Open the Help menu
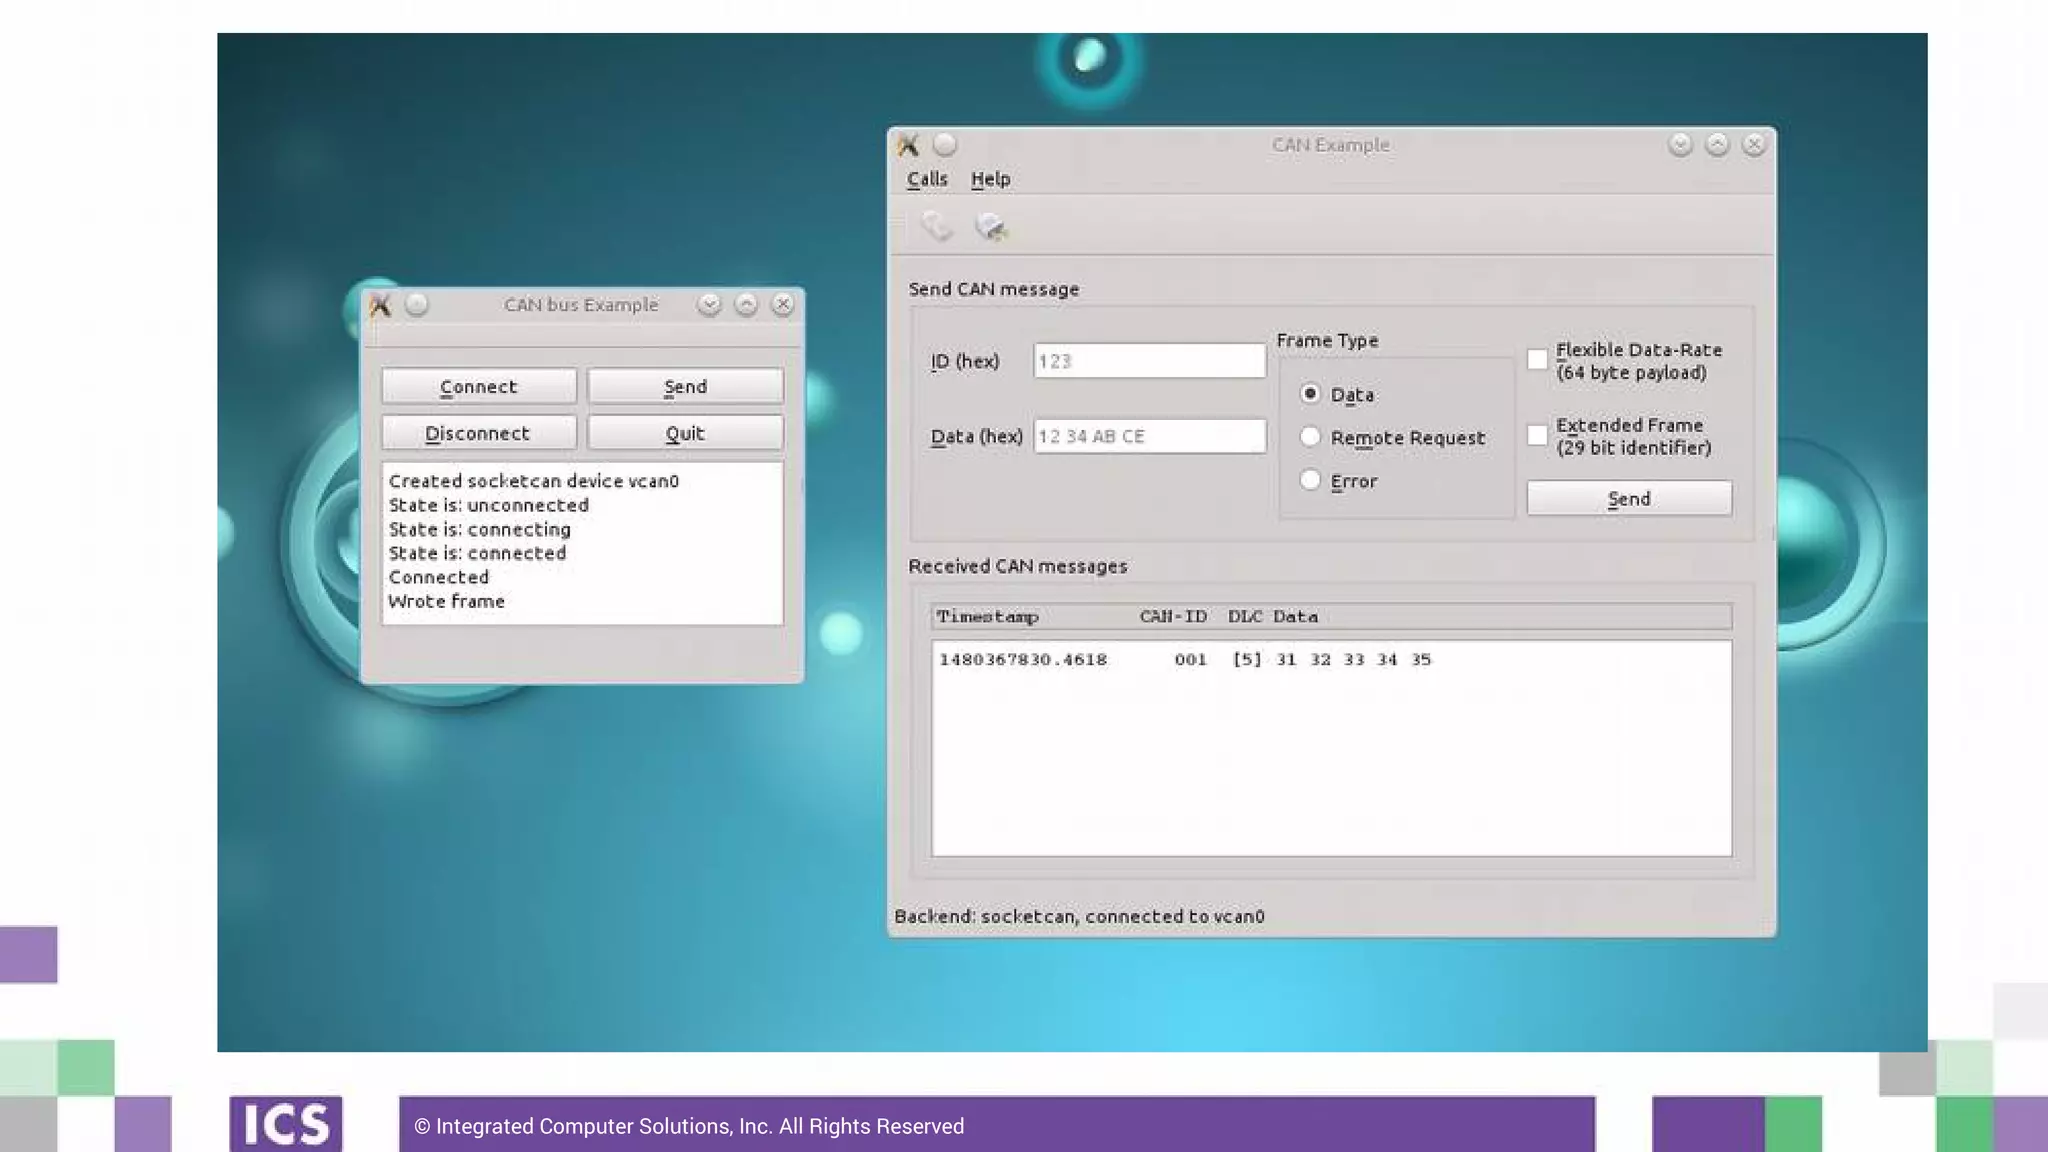2048x1152 pixels. point(990,179)
